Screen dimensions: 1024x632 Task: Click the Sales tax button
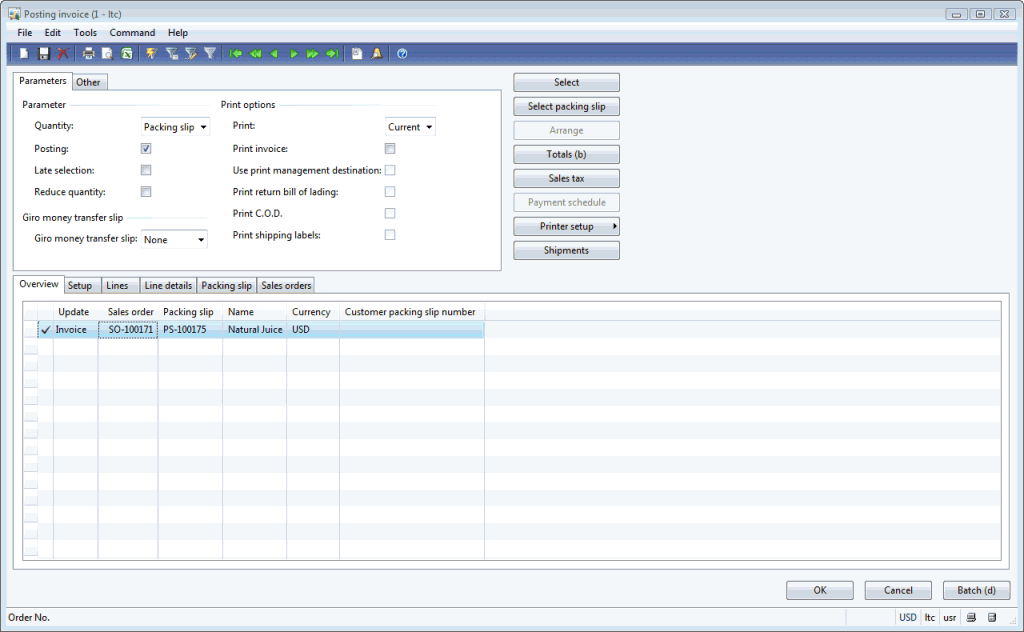[566, 178]
